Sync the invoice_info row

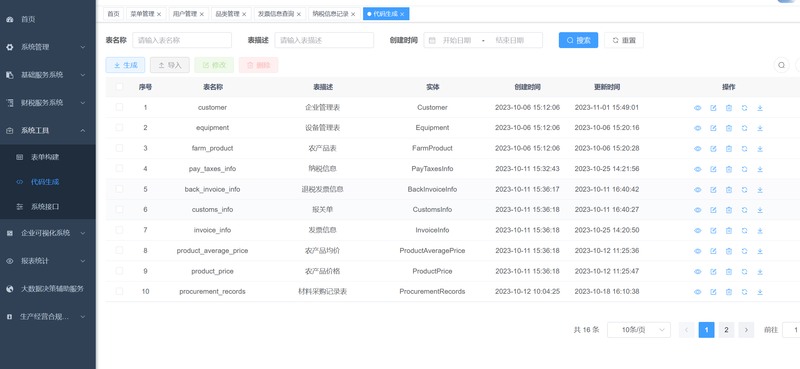coord(744,230)
